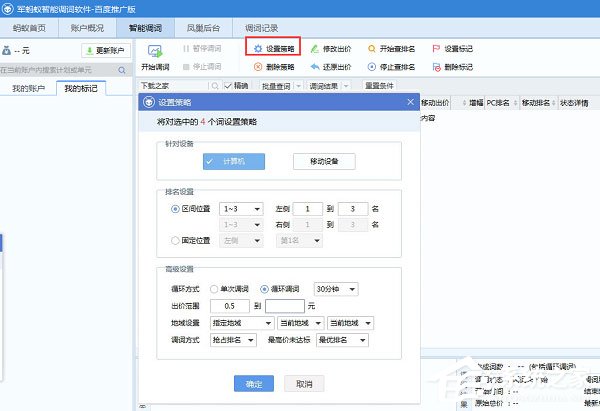Click the maximum bid price input field
Viewport: 600px width, 411px height.
(x=284, y=306)
